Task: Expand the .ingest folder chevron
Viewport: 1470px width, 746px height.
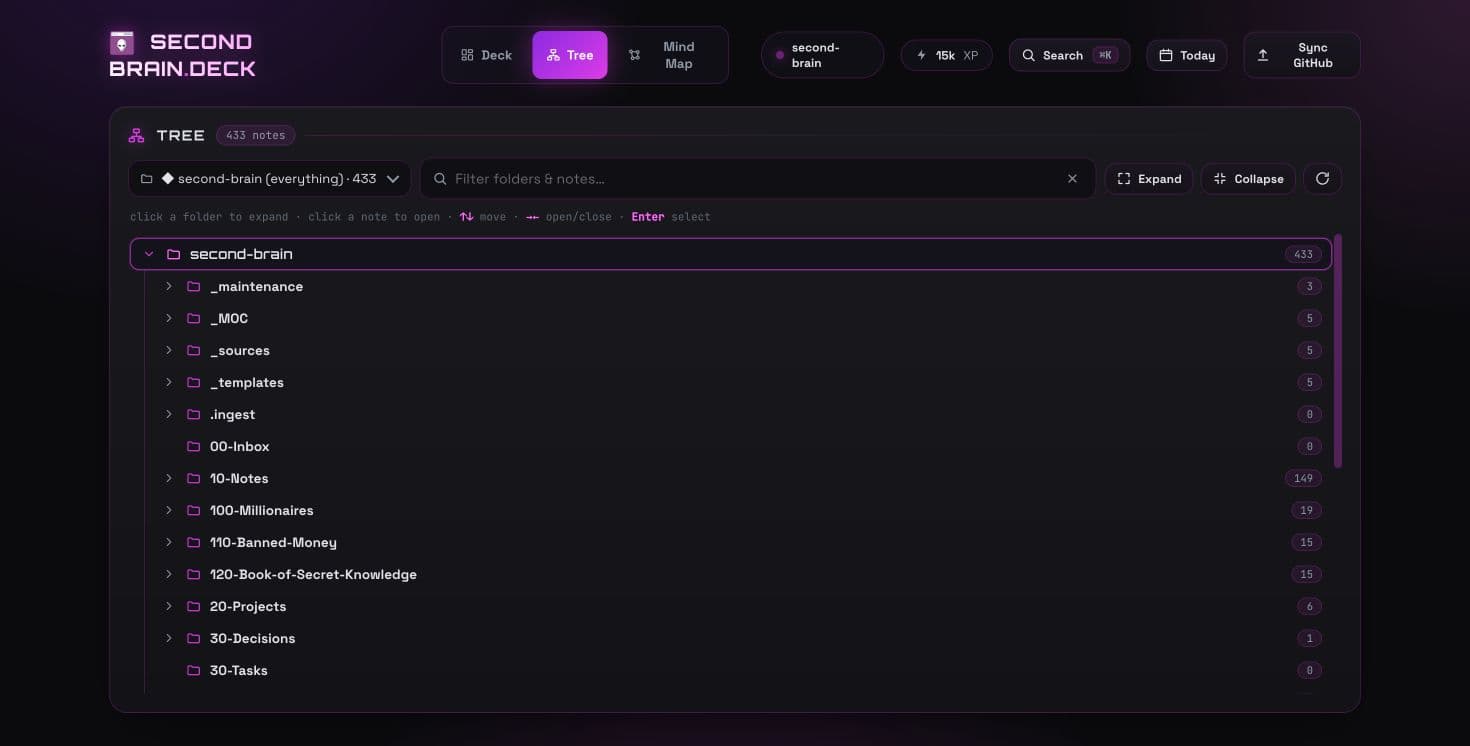Action: point(169,414)
